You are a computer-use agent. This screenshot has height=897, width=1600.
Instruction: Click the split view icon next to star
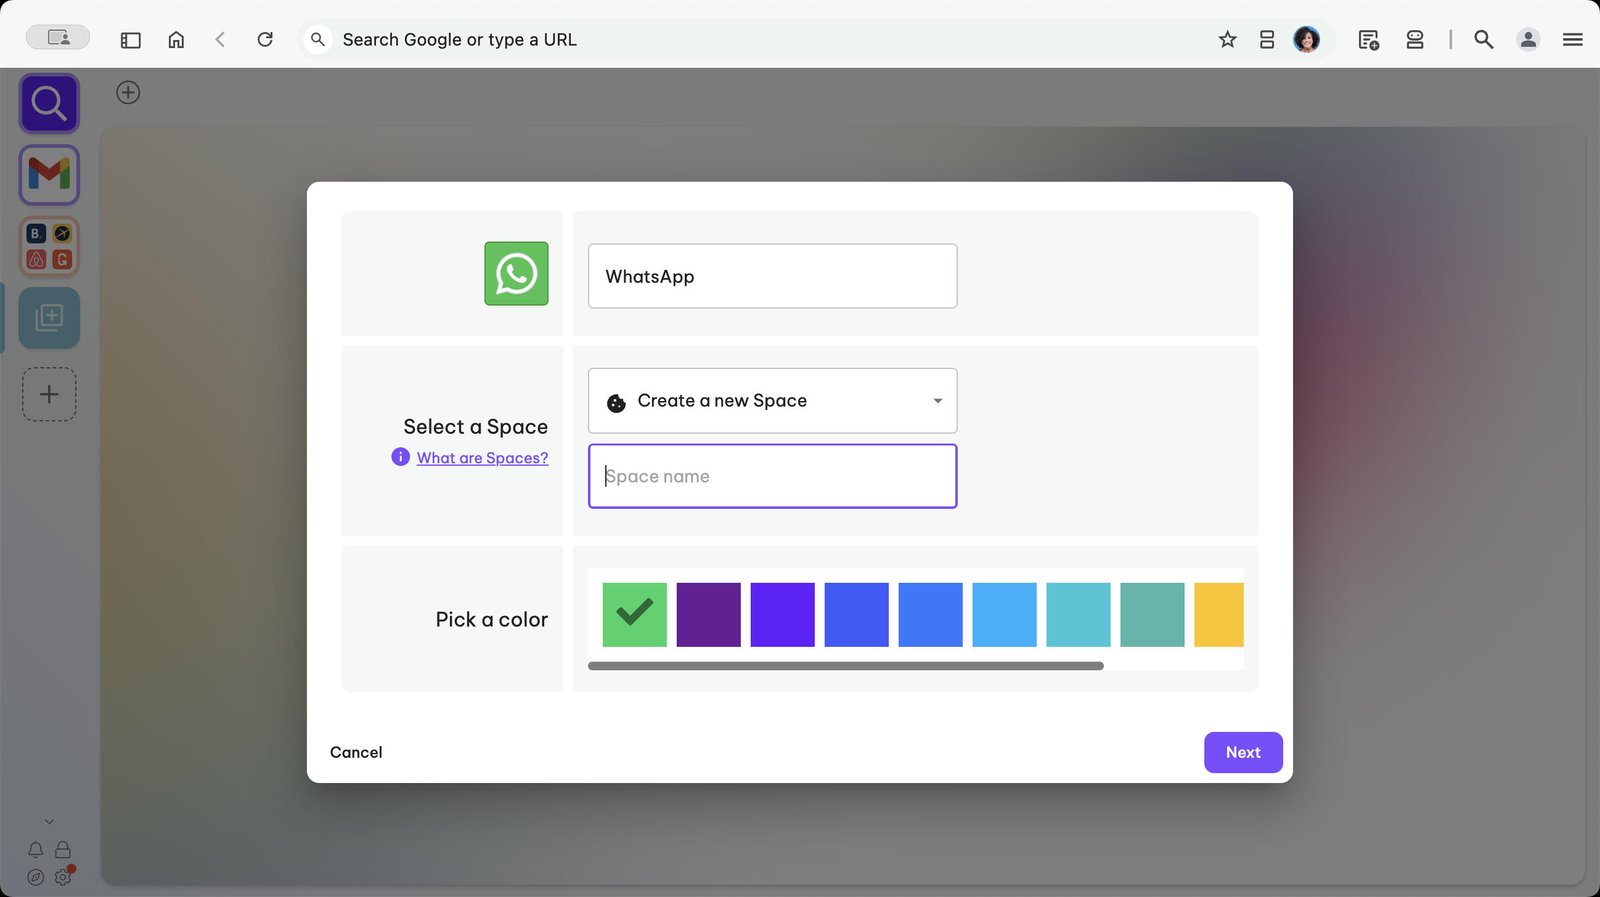point(1267,40)
